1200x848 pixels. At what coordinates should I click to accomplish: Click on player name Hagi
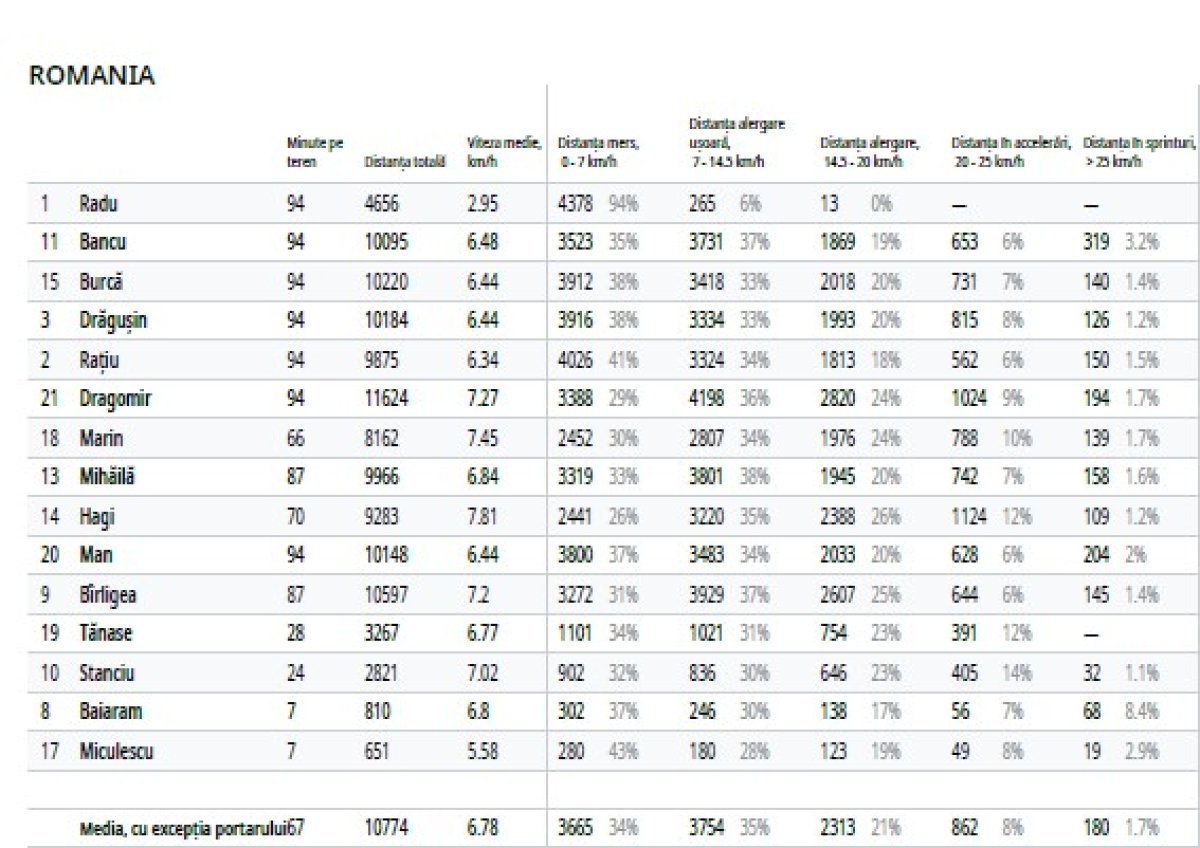(98, 517)
